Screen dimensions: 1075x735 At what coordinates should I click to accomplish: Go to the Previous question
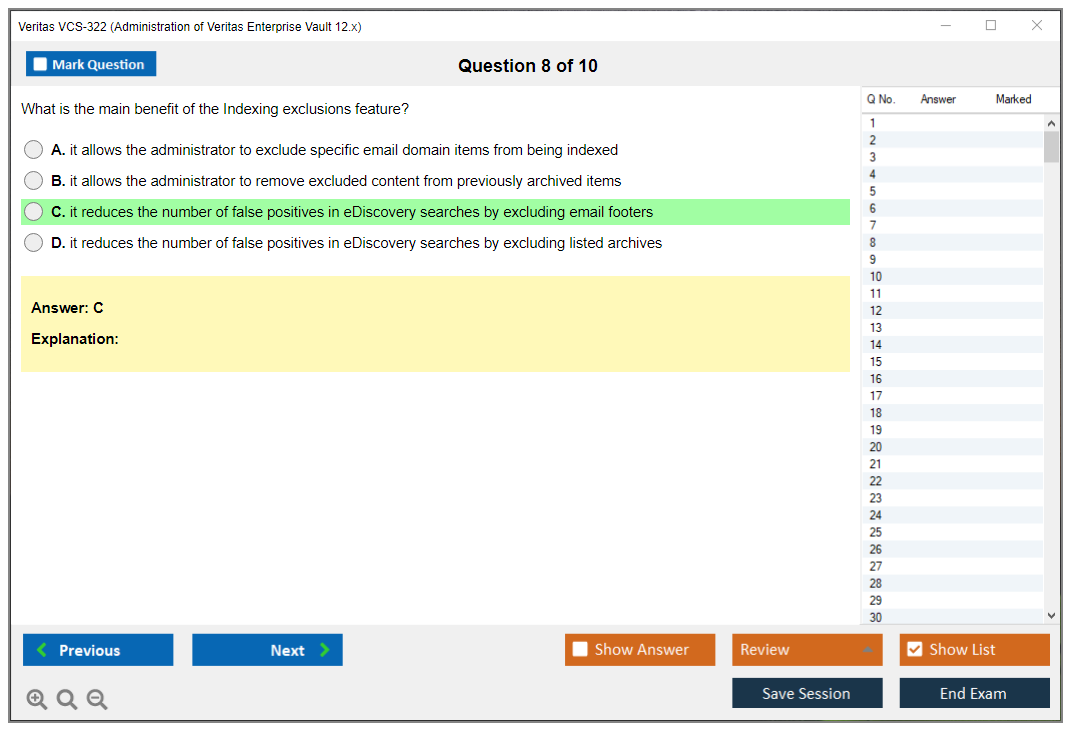tap(98, 650)
